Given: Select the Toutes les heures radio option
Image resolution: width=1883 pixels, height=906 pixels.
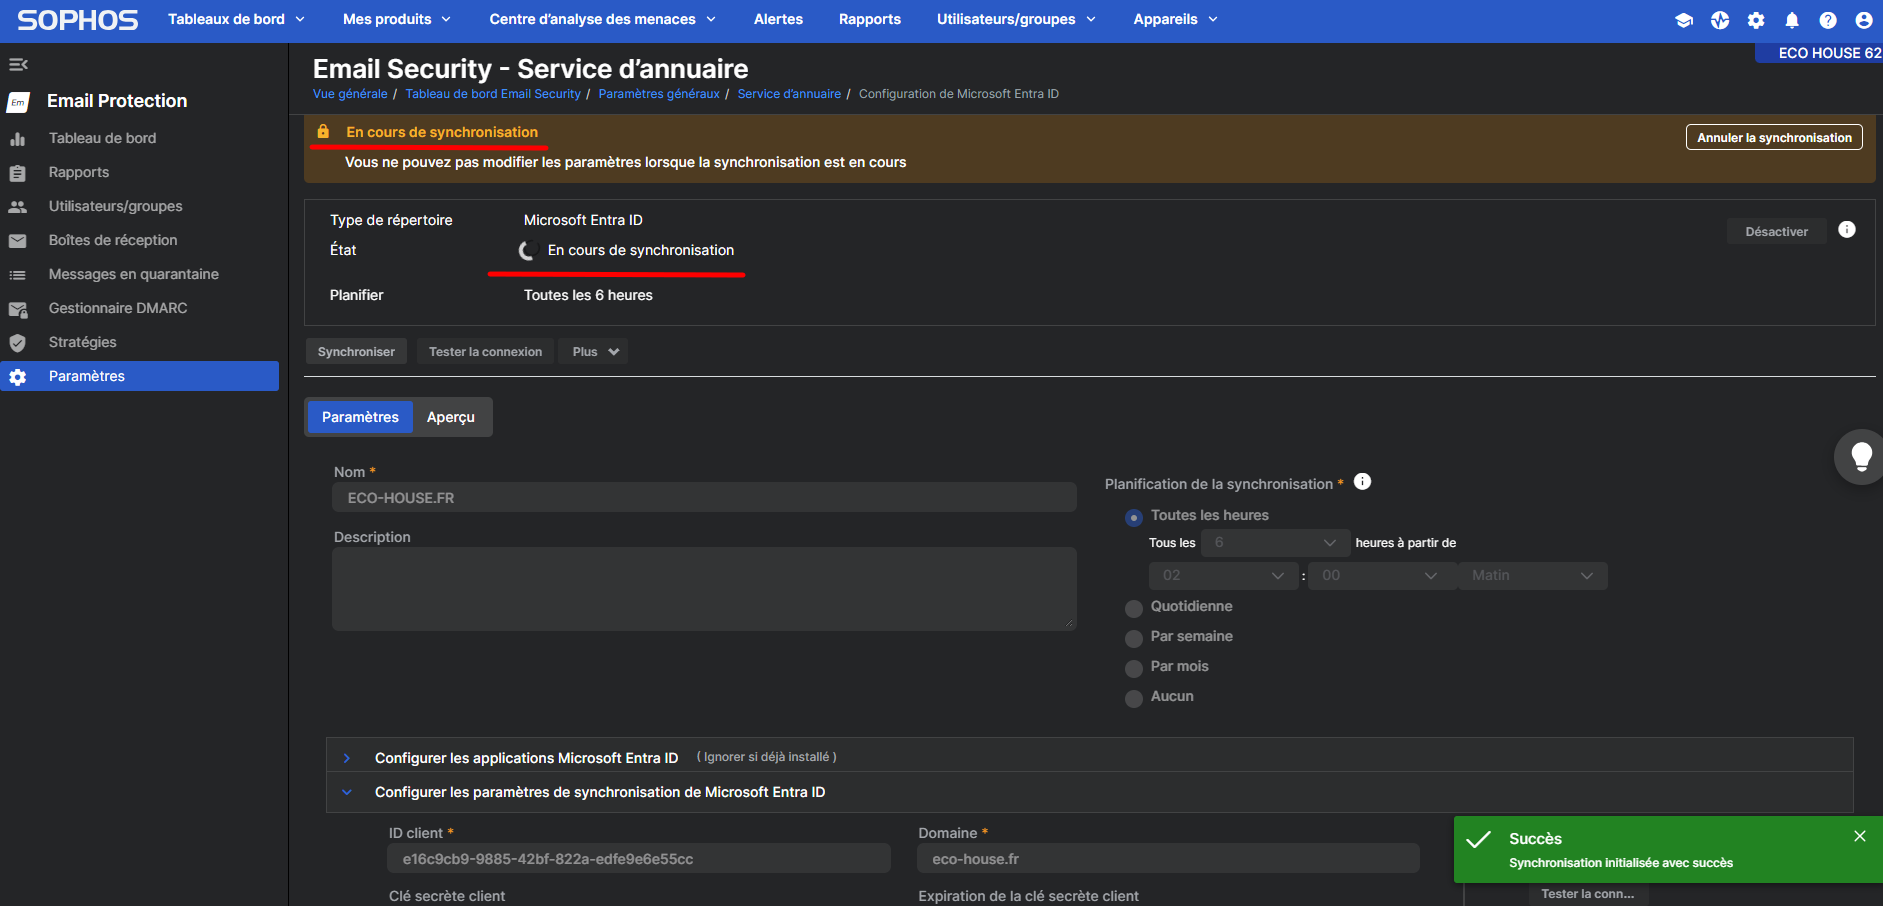Looking at the screenshot, I should tap(1134, 517).
